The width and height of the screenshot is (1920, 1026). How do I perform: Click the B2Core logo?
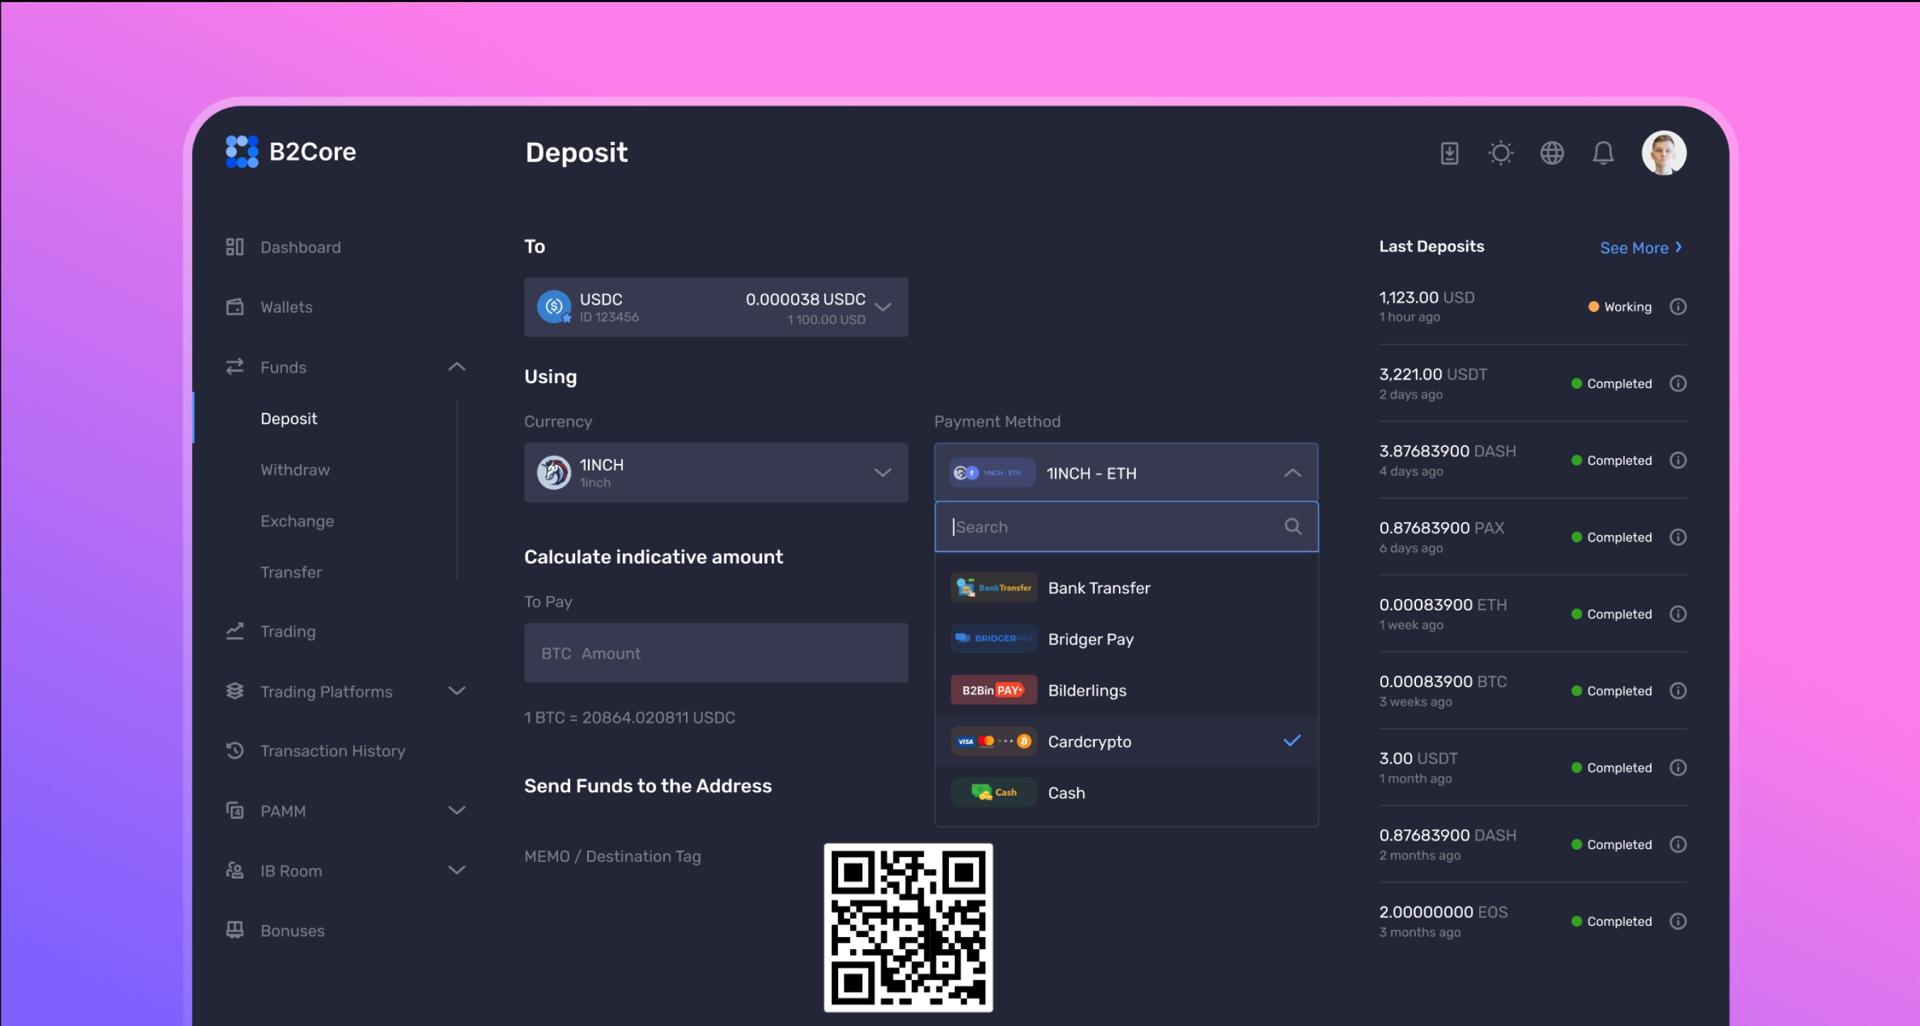(291, 152)
